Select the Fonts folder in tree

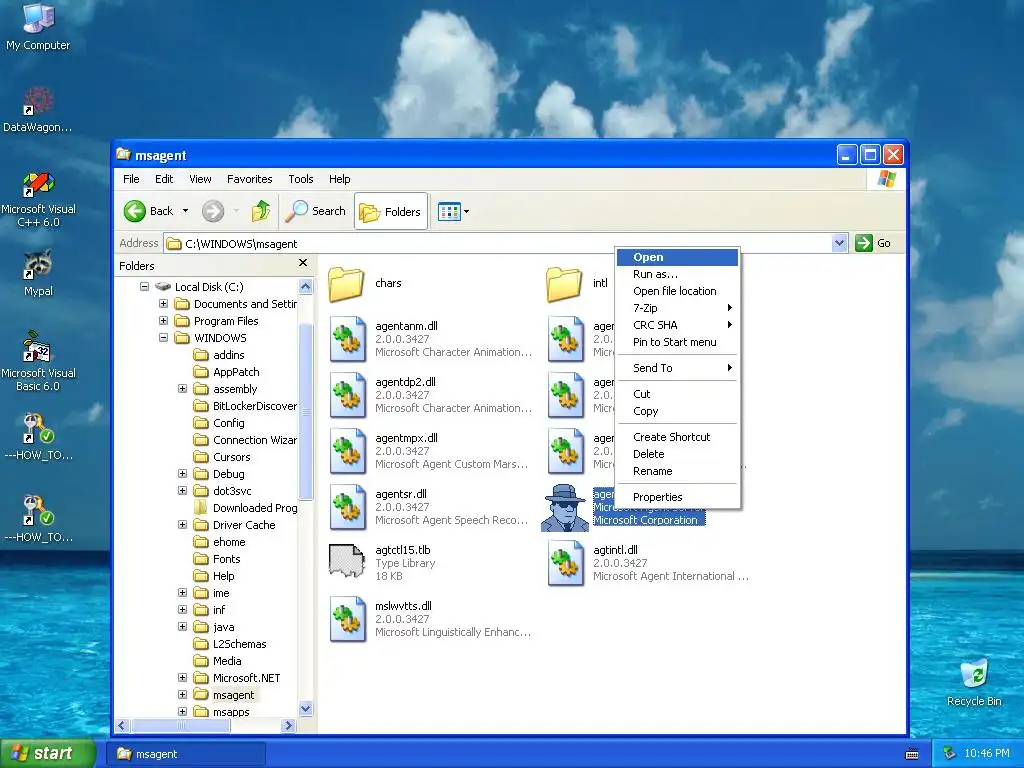click(217, 559)
